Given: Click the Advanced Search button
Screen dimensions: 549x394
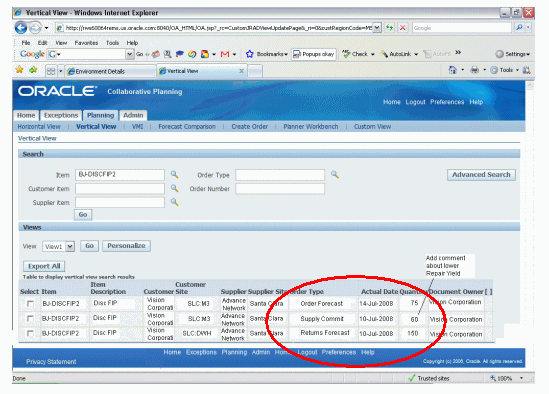Looking at the screenshot, I should (x=481, y=174).
